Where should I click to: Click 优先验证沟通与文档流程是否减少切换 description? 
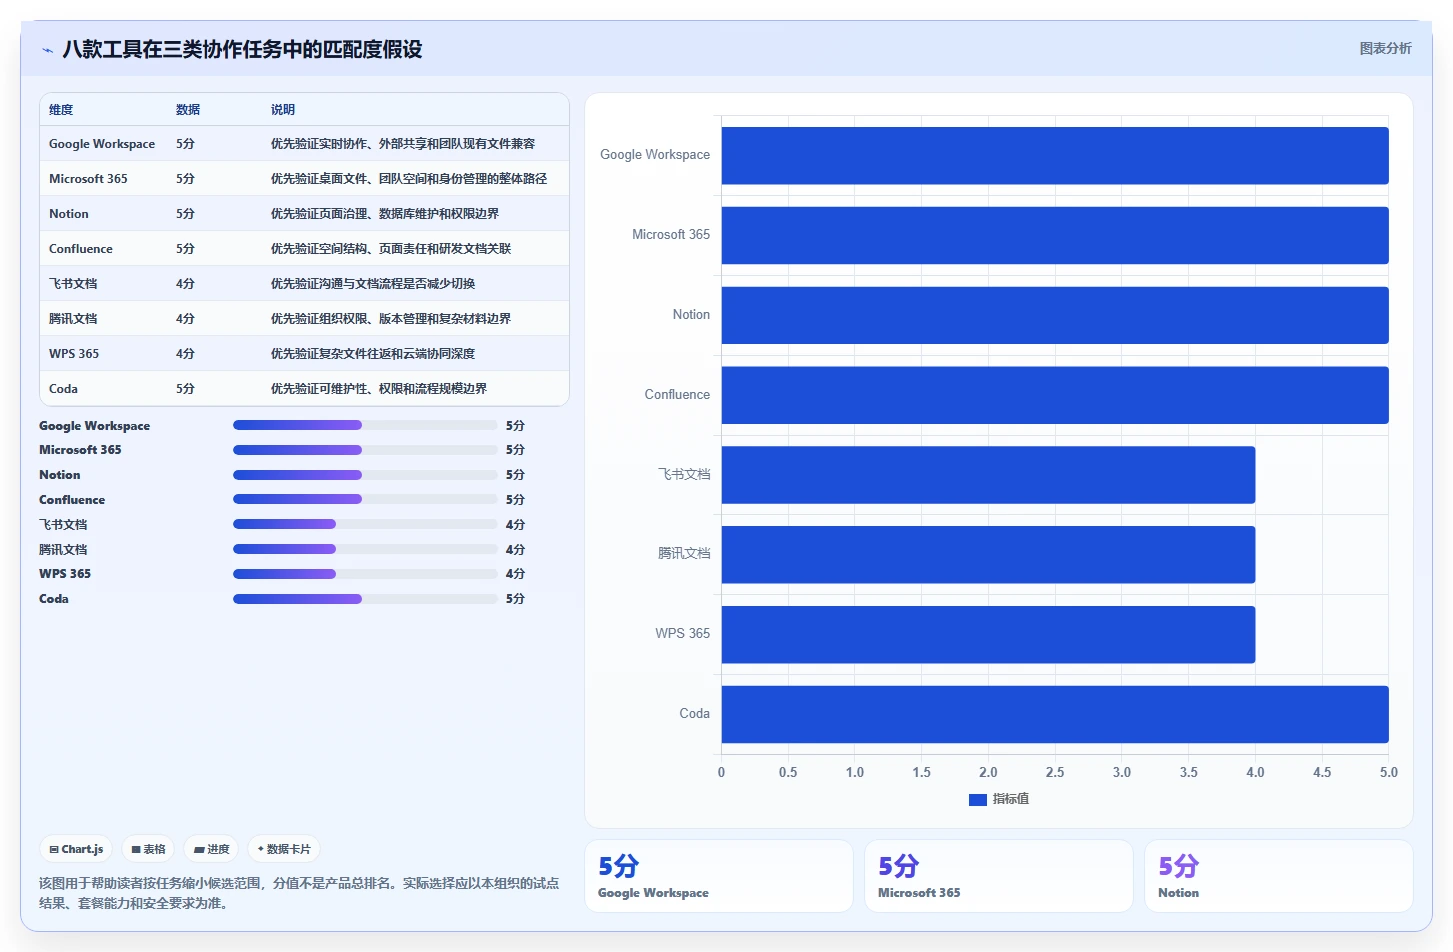(373, 284)
